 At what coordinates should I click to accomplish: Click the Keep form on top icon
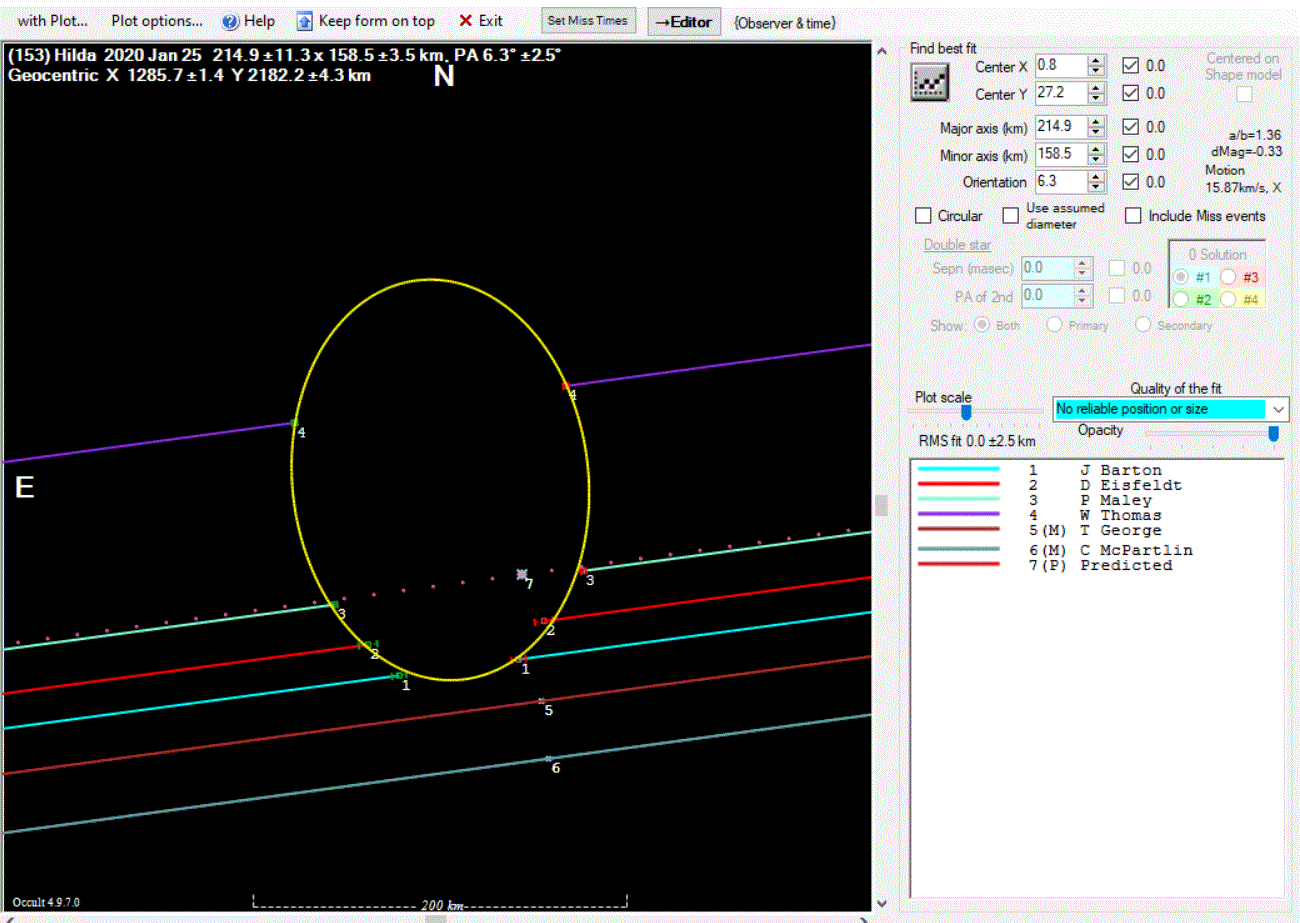(x=304, y=21)
